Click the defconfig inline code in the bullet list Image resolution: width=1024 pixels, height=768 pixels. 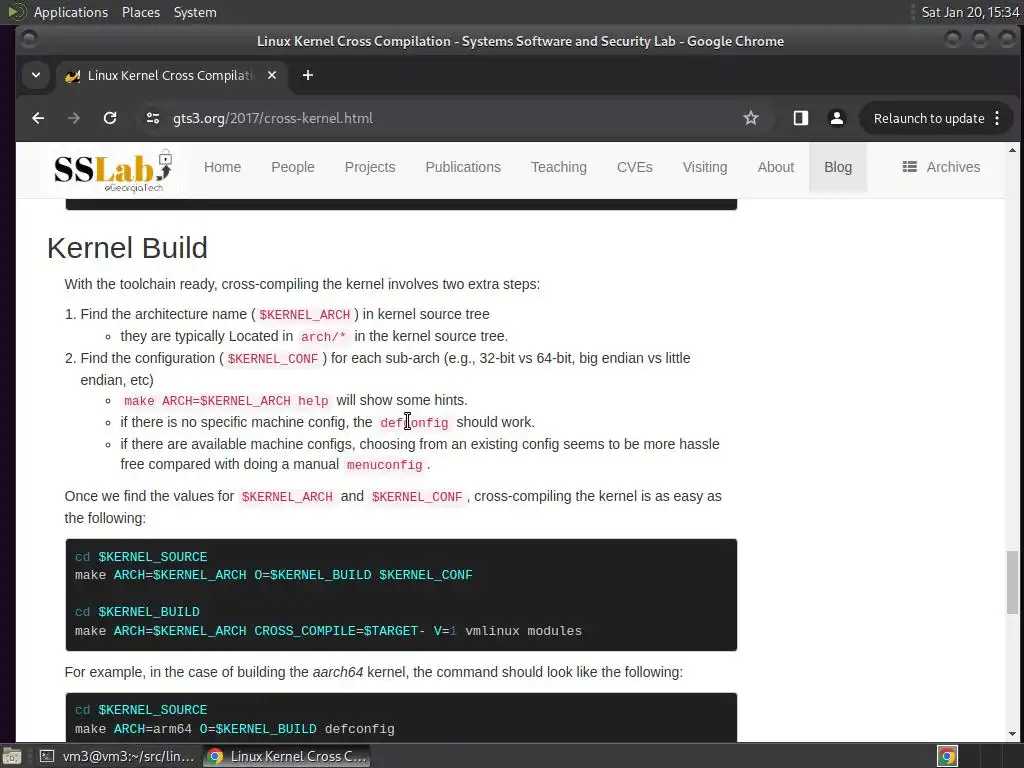414,423
